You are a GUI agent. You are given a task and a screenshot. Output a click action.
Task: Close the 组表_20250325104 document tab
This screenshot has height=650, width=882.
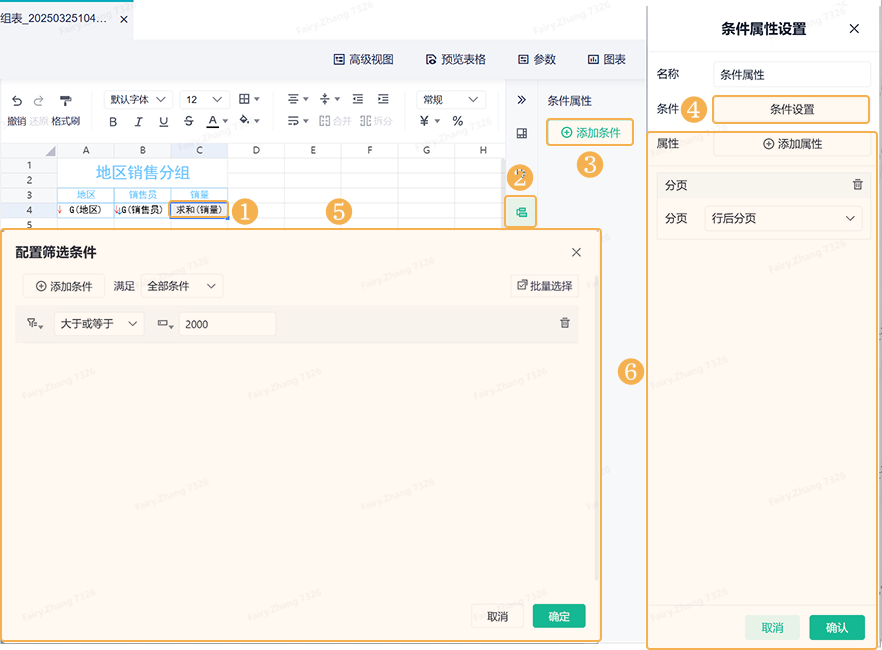124,20
